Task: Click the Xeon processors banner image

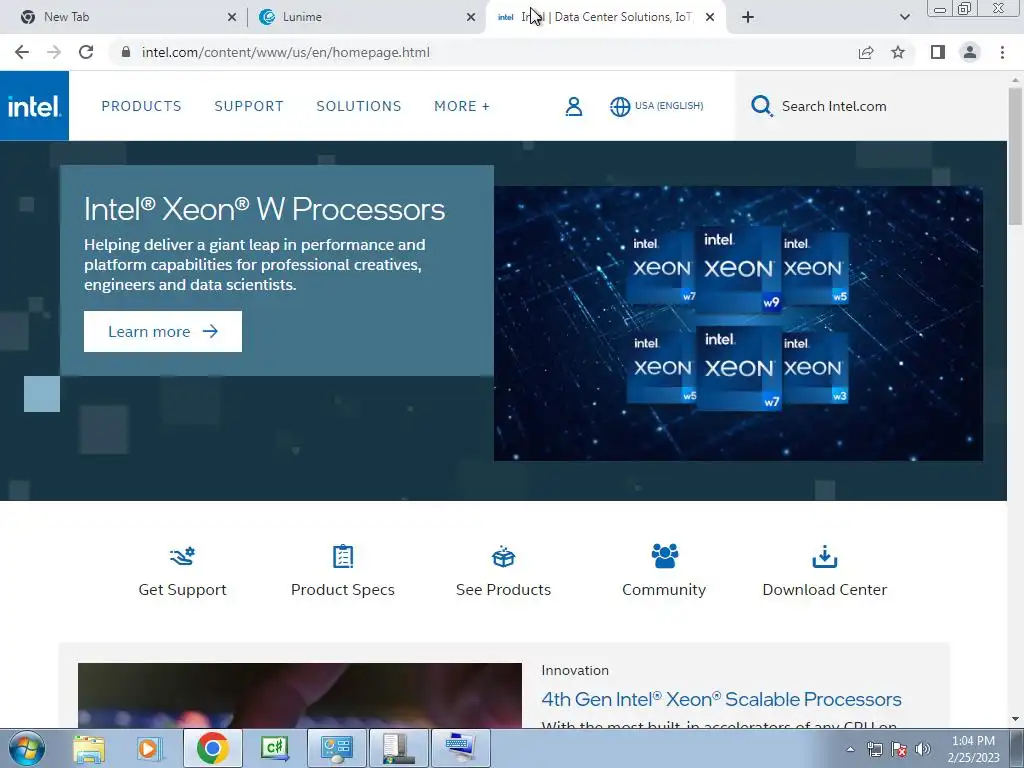Action: 738,323
